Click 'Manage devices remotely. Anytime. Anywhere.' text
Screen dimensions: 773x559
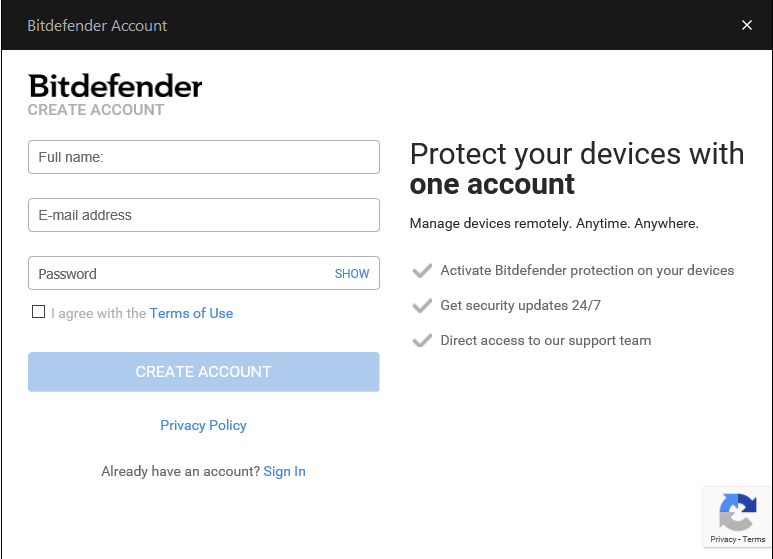[554, 224]
